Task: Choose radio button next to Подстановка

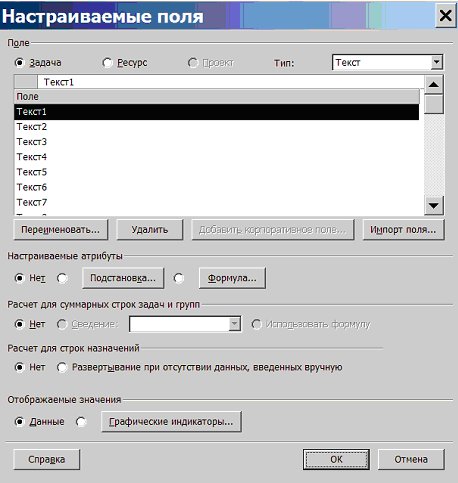Action: 62,278
